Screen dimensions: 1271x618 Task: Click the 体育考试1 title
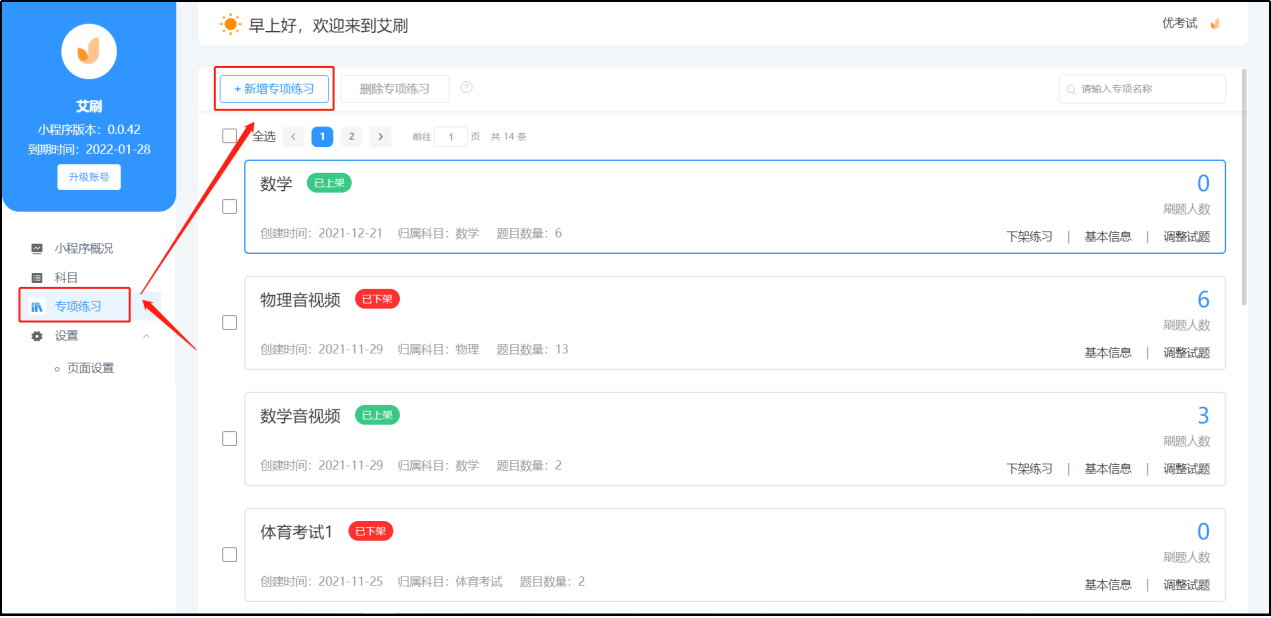296,532
